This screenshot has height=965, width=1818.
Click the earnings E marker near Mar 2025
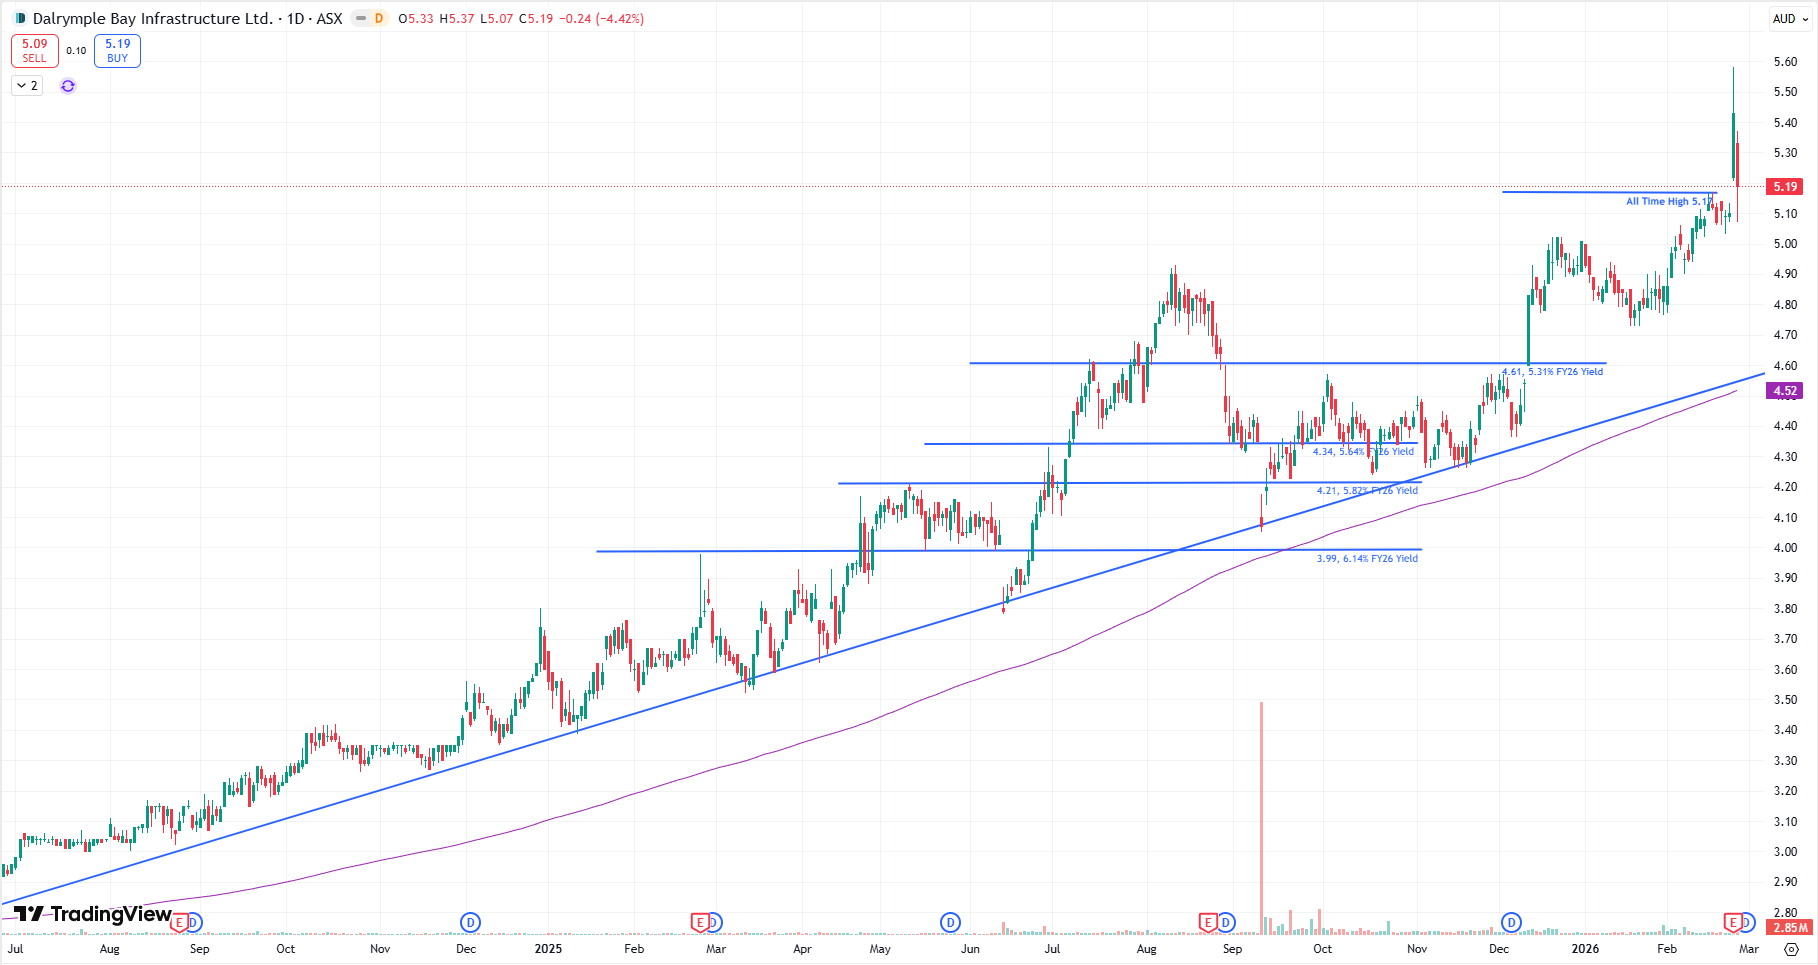pyautogui.click(x=700, y=922)
